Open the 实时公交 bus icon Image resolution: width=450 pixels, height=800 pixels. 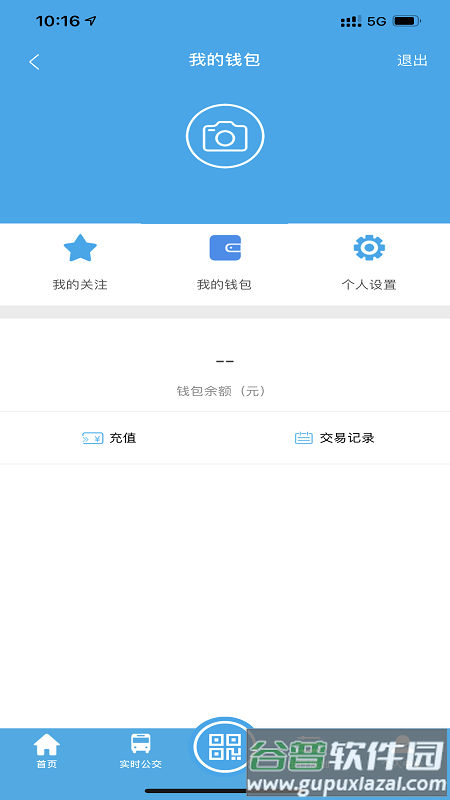(141, 743)
